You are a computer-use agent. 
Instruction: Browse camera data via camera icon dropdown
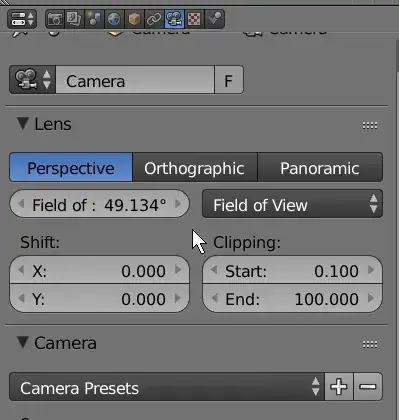point(33,80)
